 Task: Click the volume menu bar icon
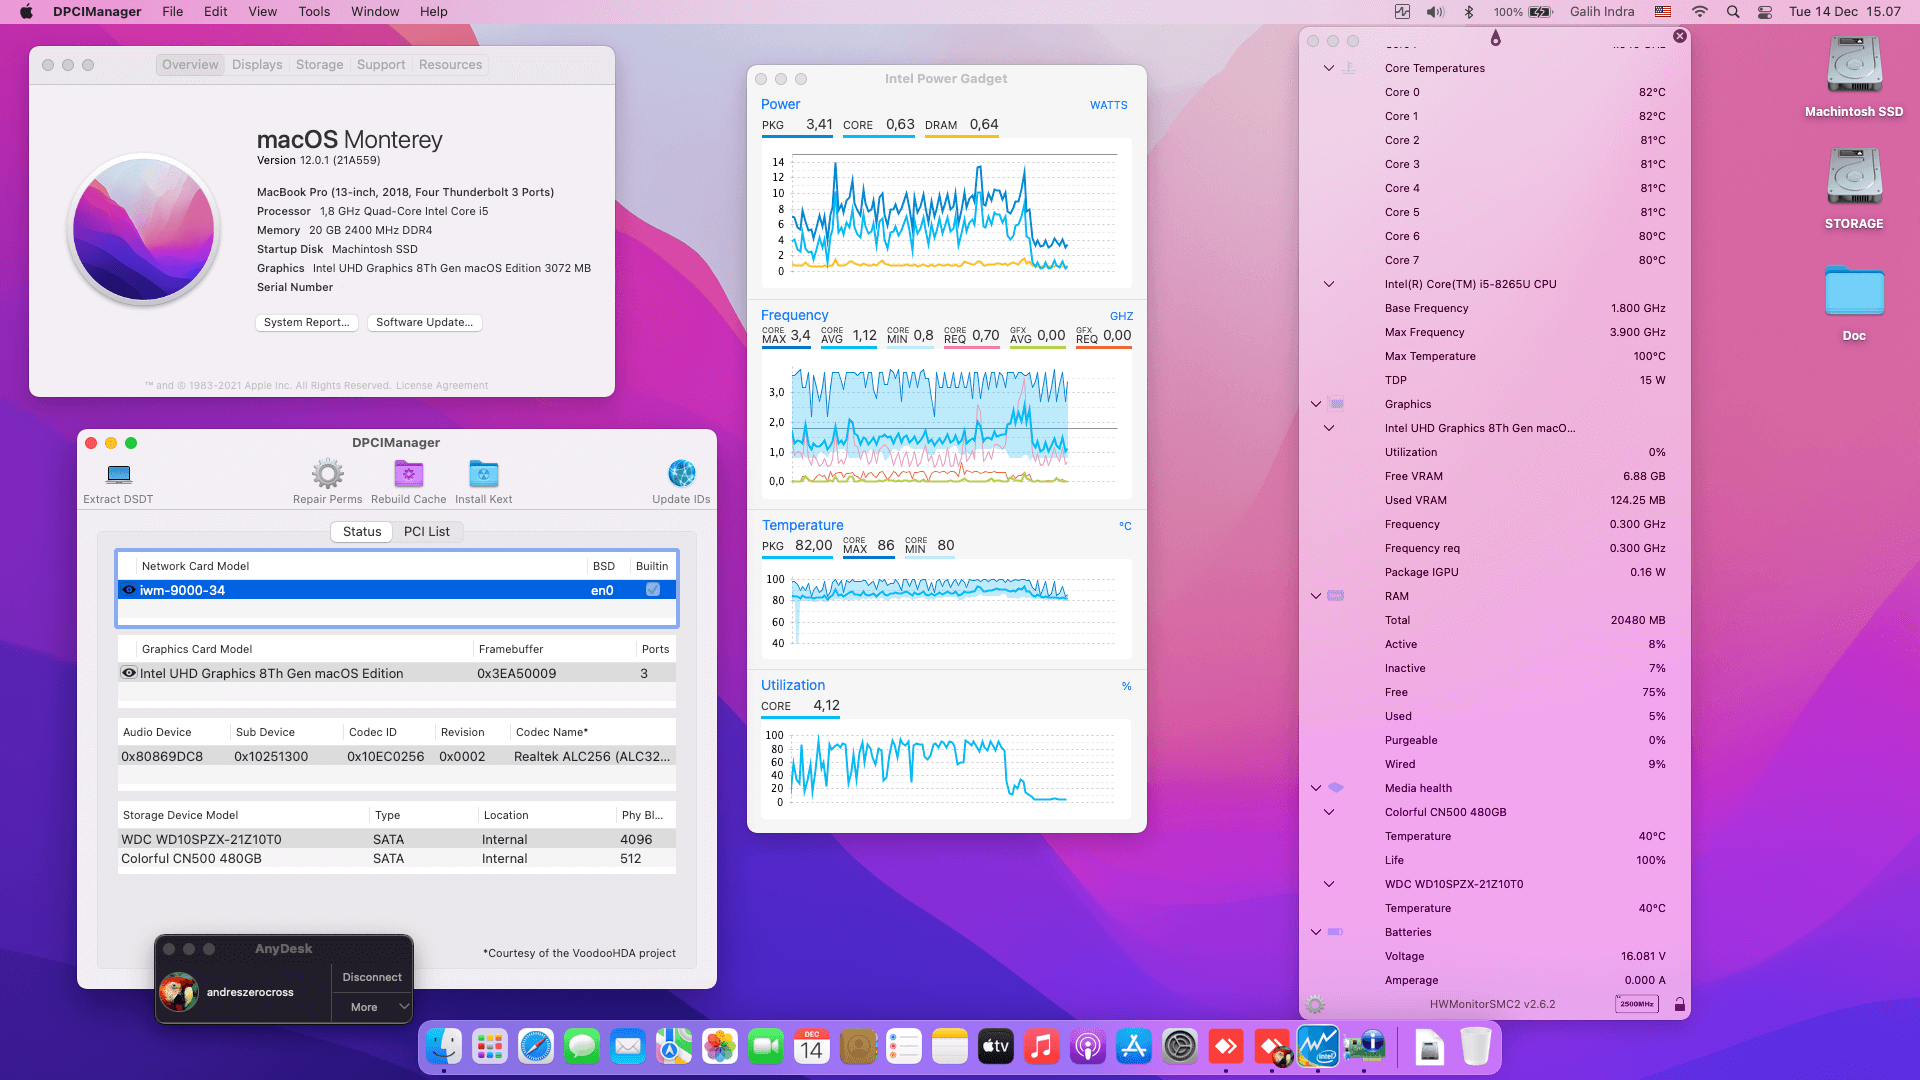pos(1435,12)
